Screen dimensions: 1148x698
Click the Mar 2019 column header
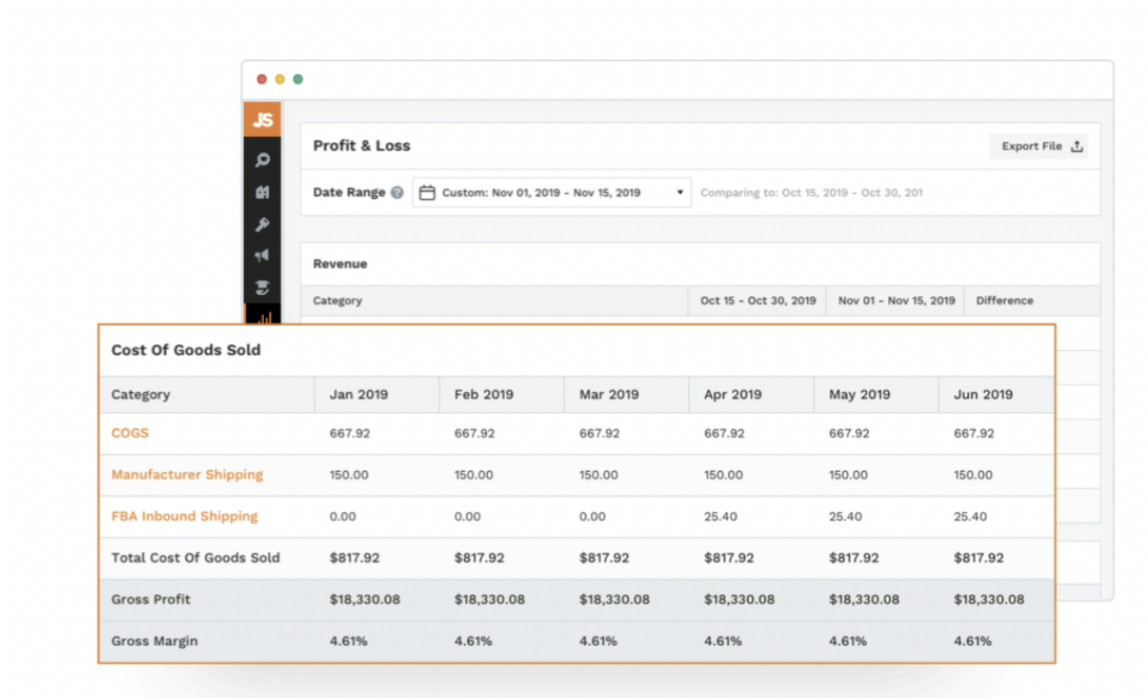[608, 395]
